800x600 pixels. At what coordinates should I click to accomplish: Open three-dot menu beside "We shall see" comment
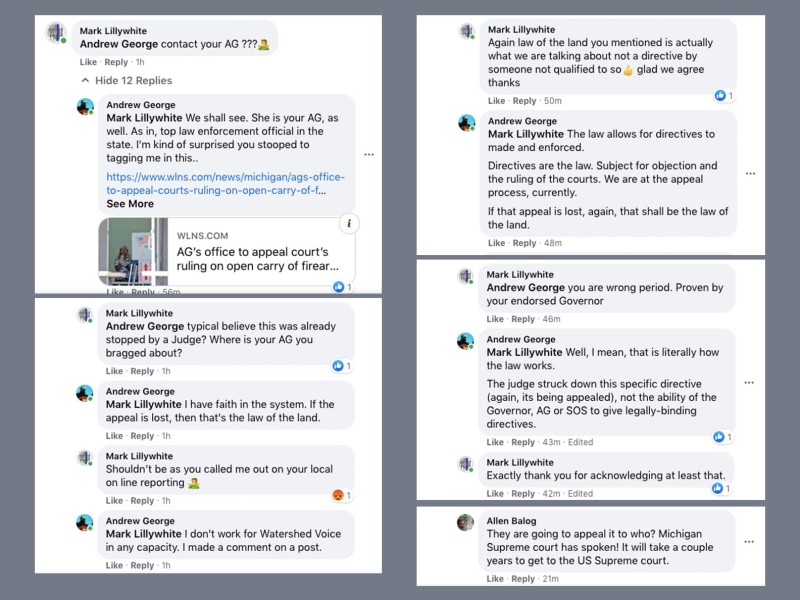[369, 154]
